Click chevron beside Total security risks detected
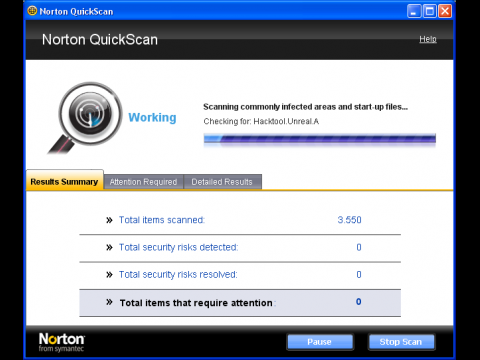 [x=109, y=247]
